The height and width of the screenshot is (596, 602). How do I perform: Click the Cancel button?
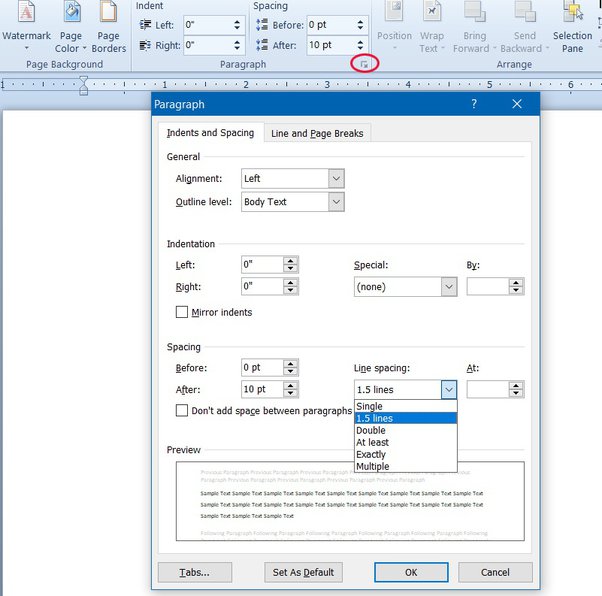click(495, 572)
